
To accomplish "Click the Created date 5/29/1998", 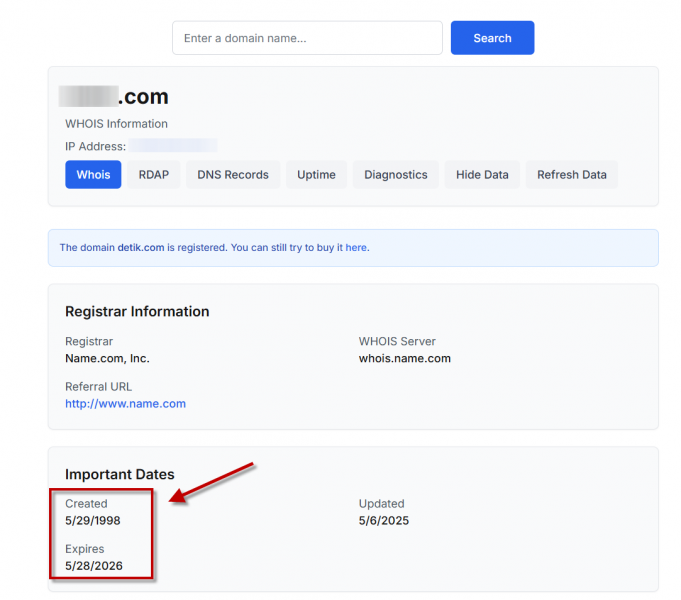I will tap(93, 520).
